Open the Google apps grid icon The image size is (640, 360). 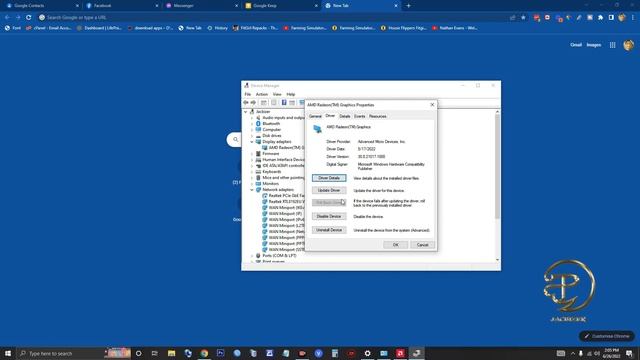point(613,45)
